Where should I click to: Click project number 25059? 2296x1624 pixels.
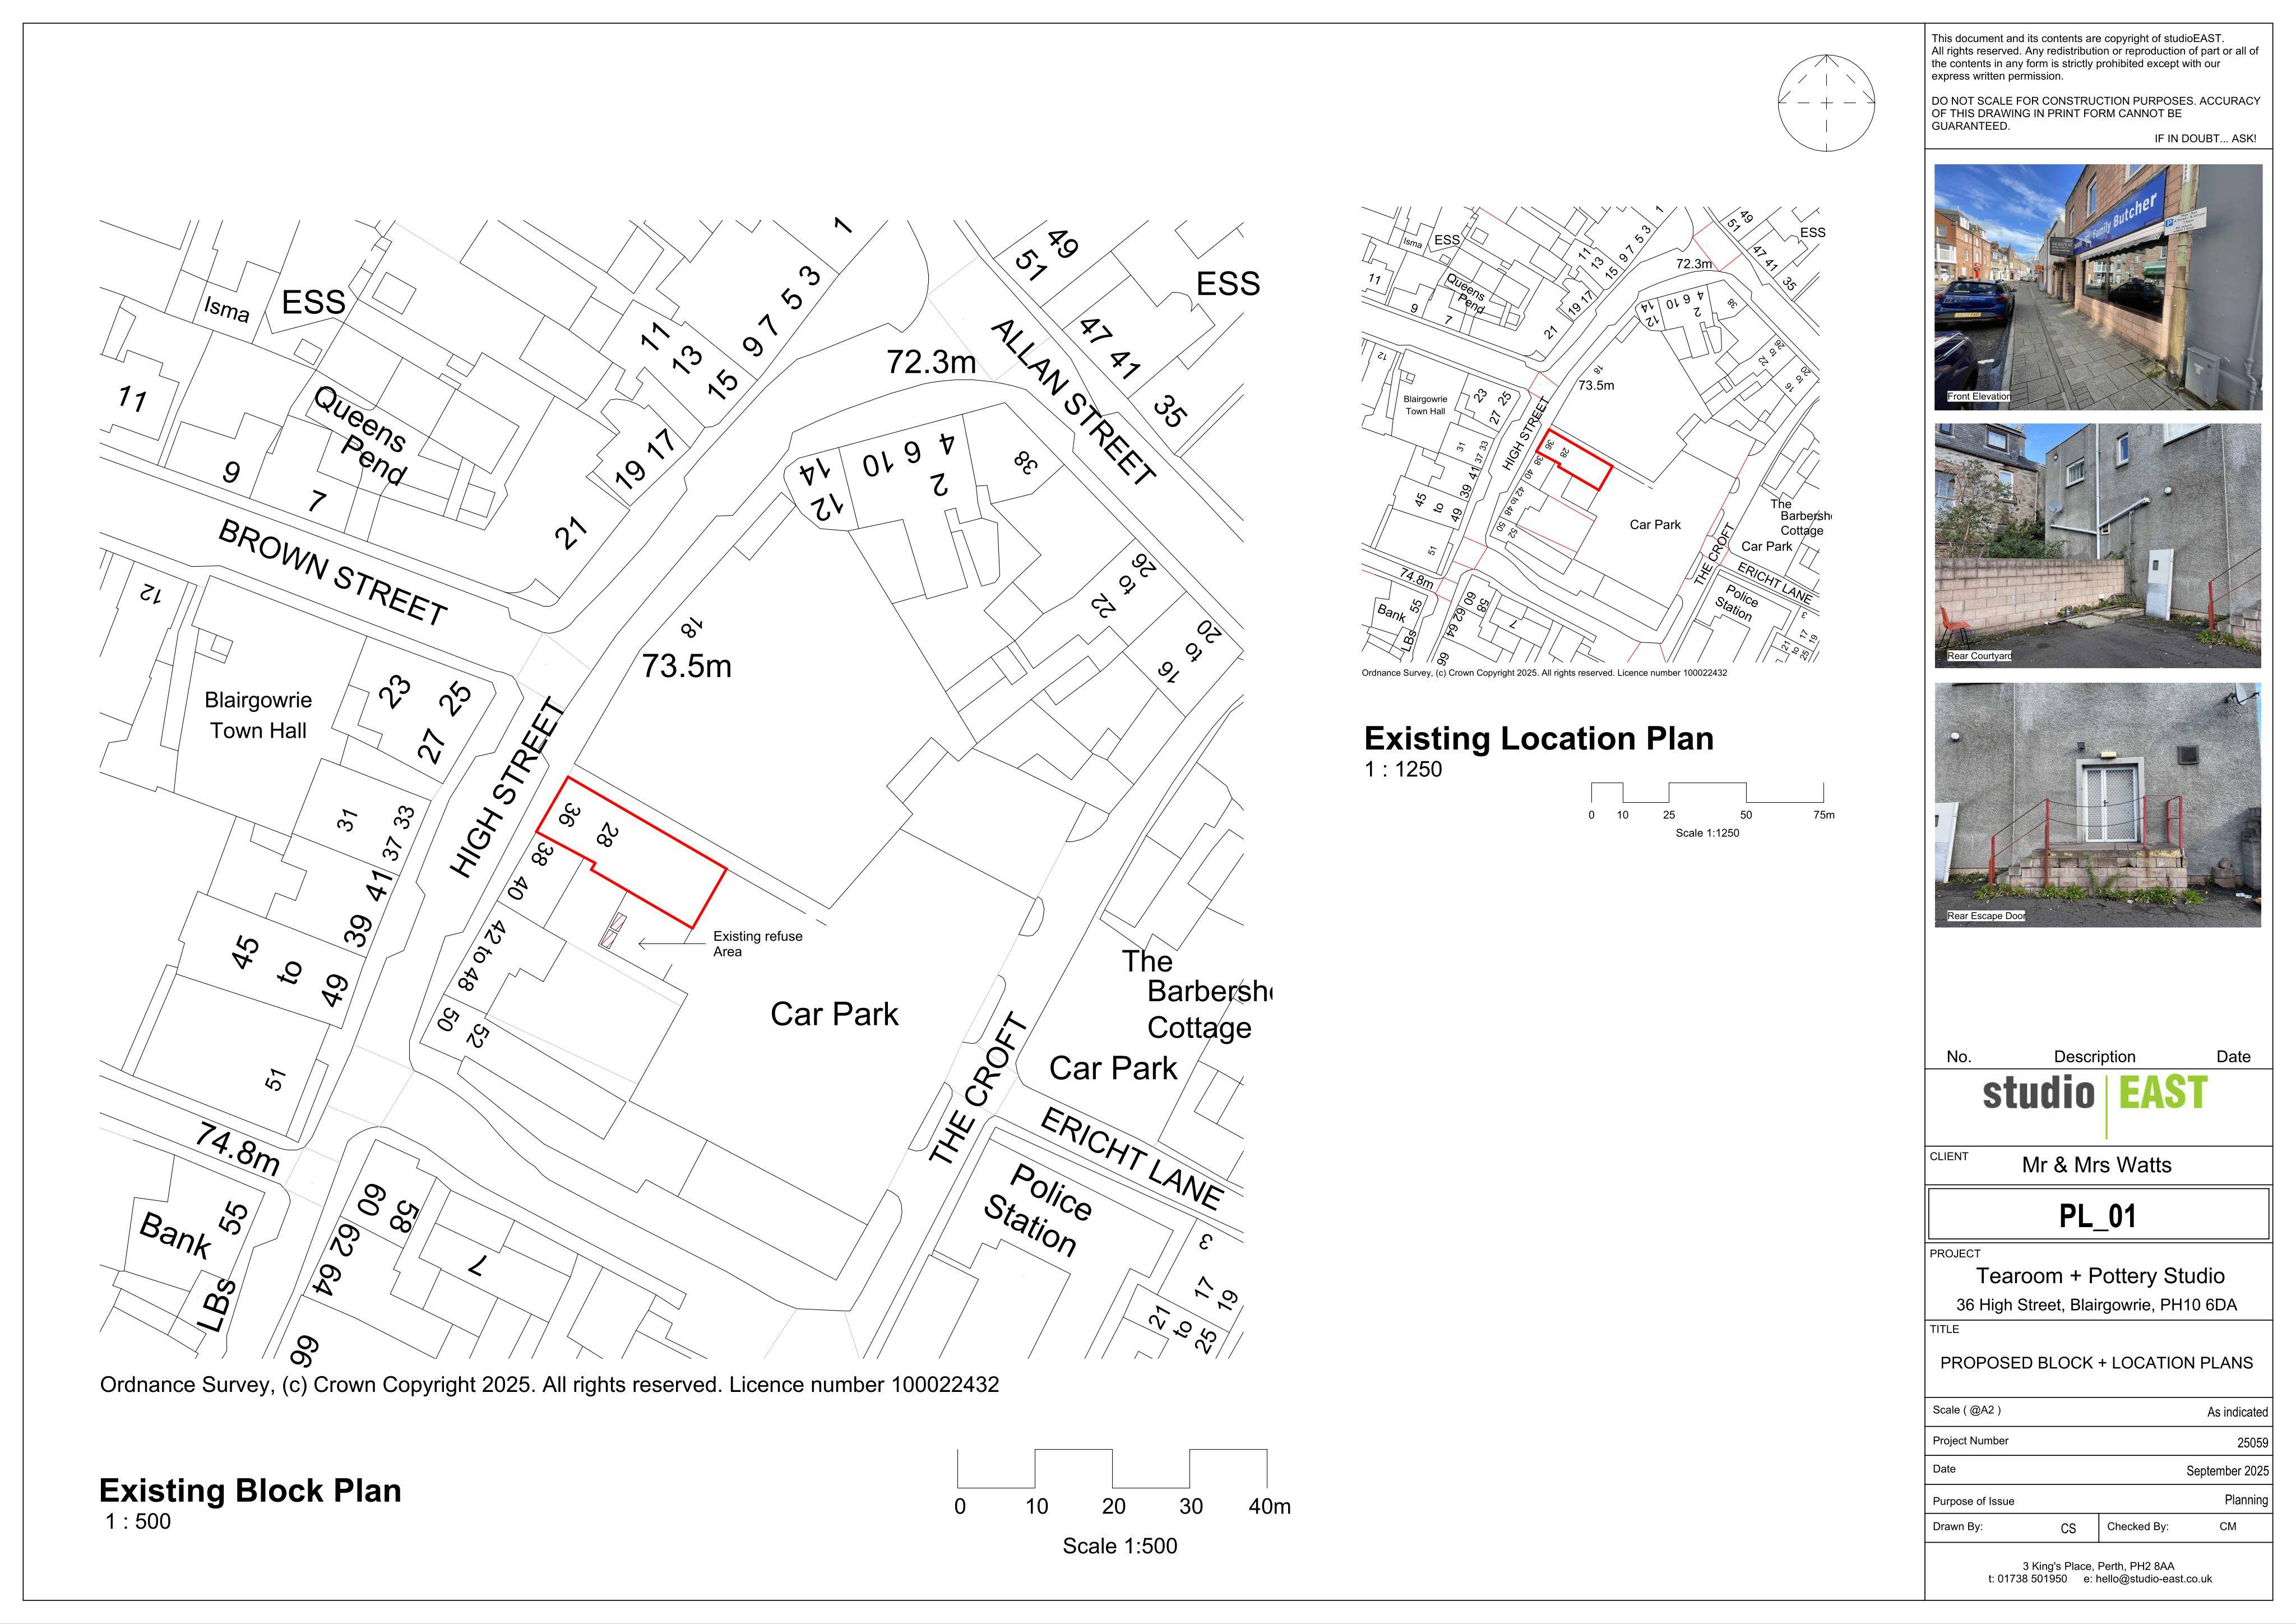[x=2252, y=1443]
